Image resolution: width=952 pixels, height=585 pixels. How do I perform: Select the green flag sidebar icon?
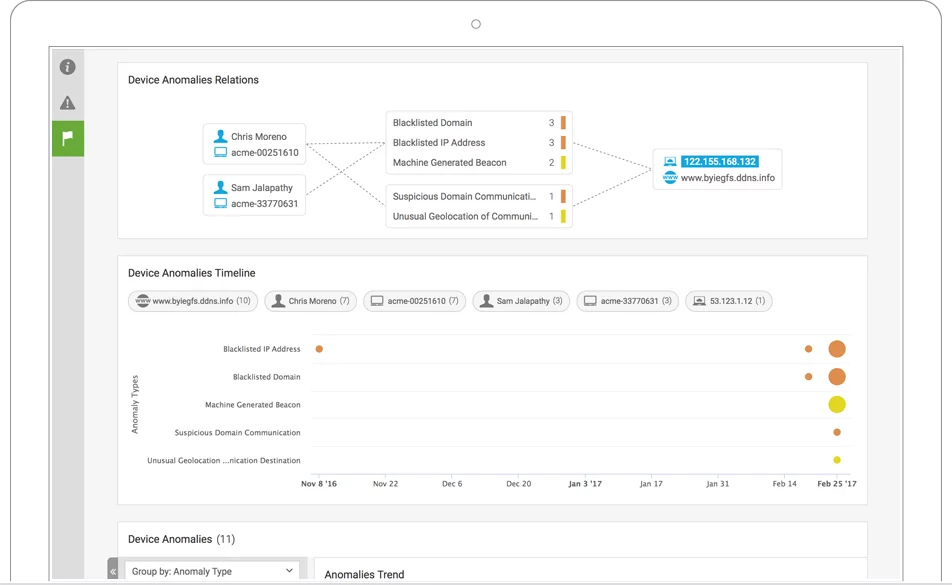tap(67, 139)
